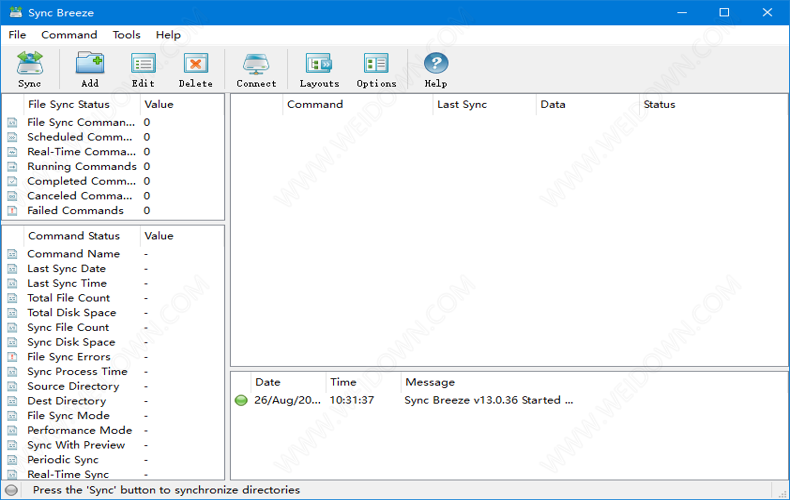Click the Sync Breeze title bar app icon
Screen dimensions: 790x500
(x=16, y=12)
